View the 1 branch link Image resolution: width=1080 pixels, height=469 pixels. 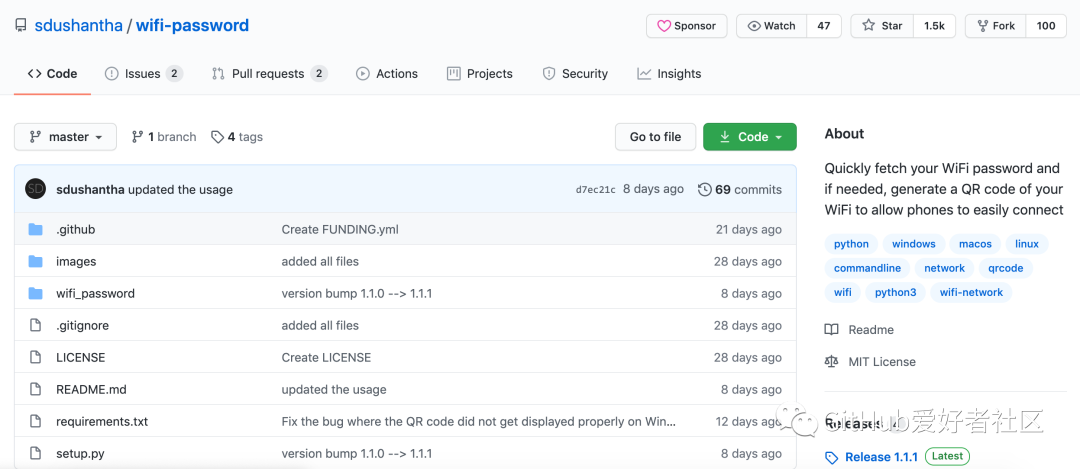tap(164, 137)
